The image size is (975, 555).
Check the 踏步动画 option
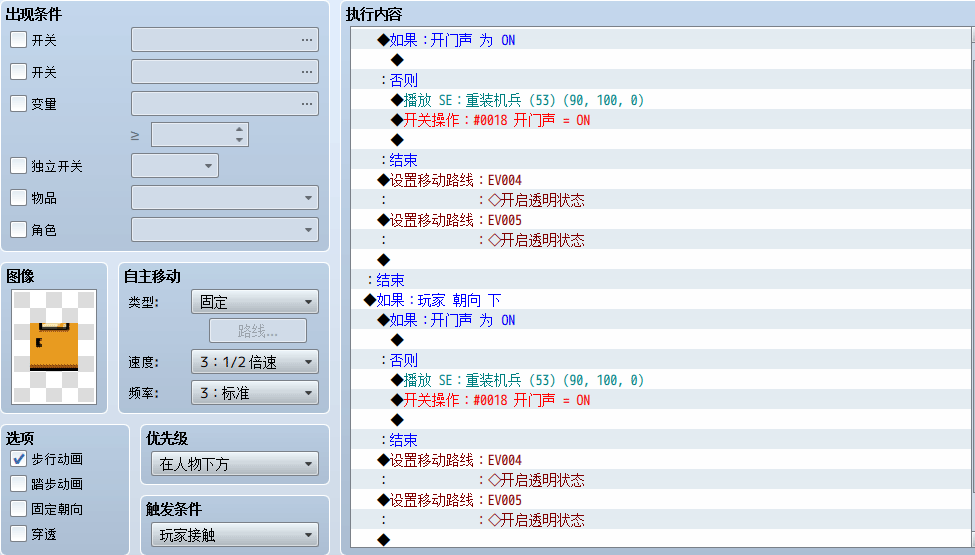[19, 484]
